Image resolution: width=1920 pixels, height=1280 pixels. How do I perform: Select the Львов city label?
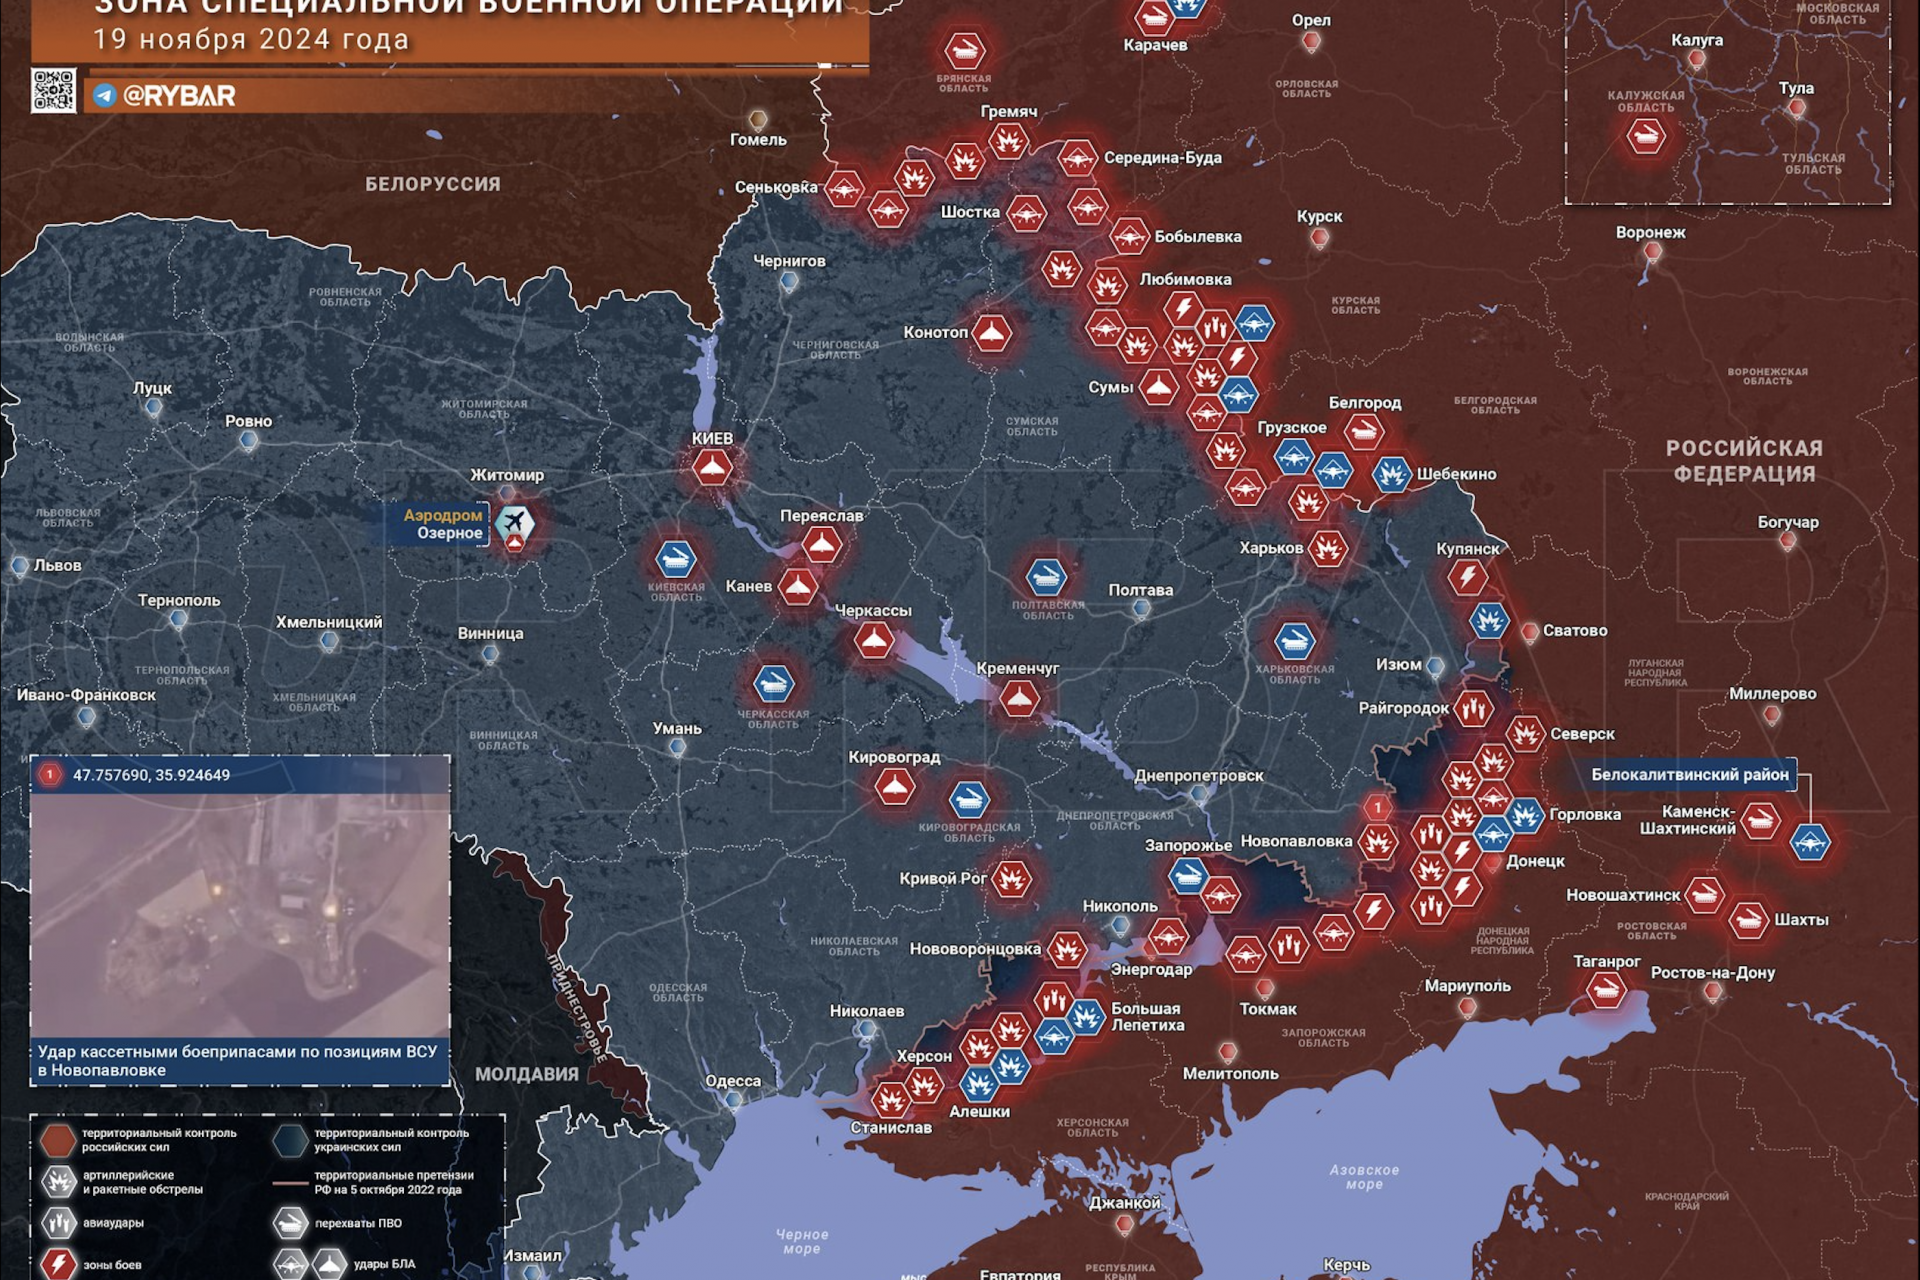tap(58, 566)
